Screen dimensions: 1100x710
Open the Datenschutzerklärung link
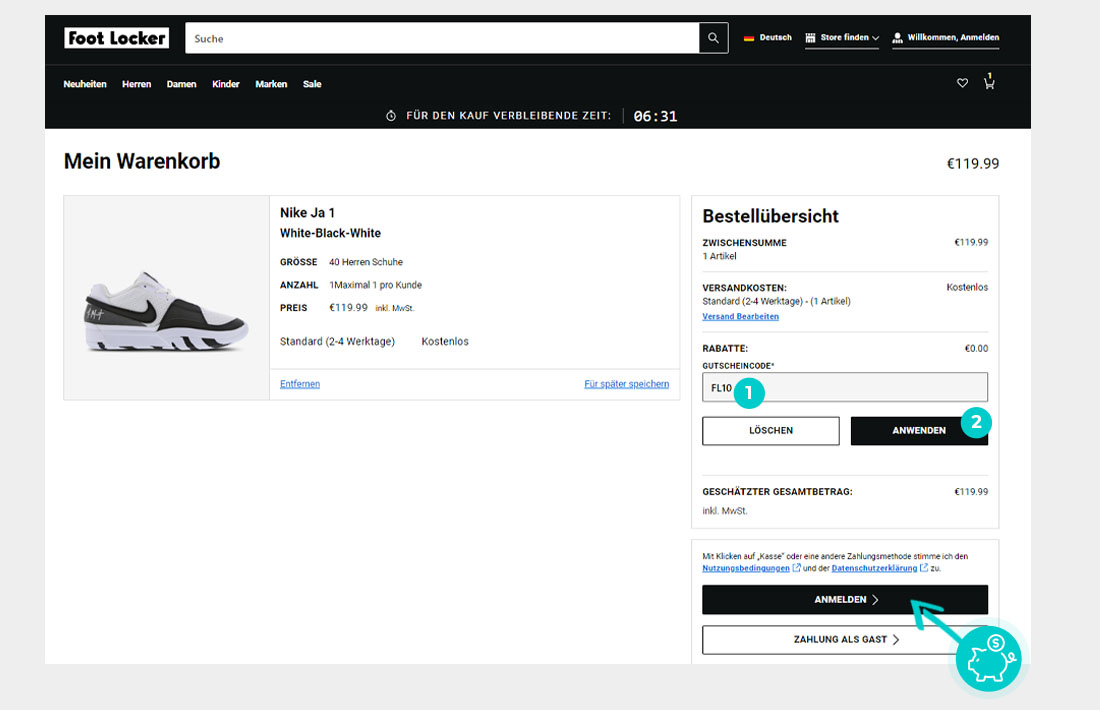point(874,568)
